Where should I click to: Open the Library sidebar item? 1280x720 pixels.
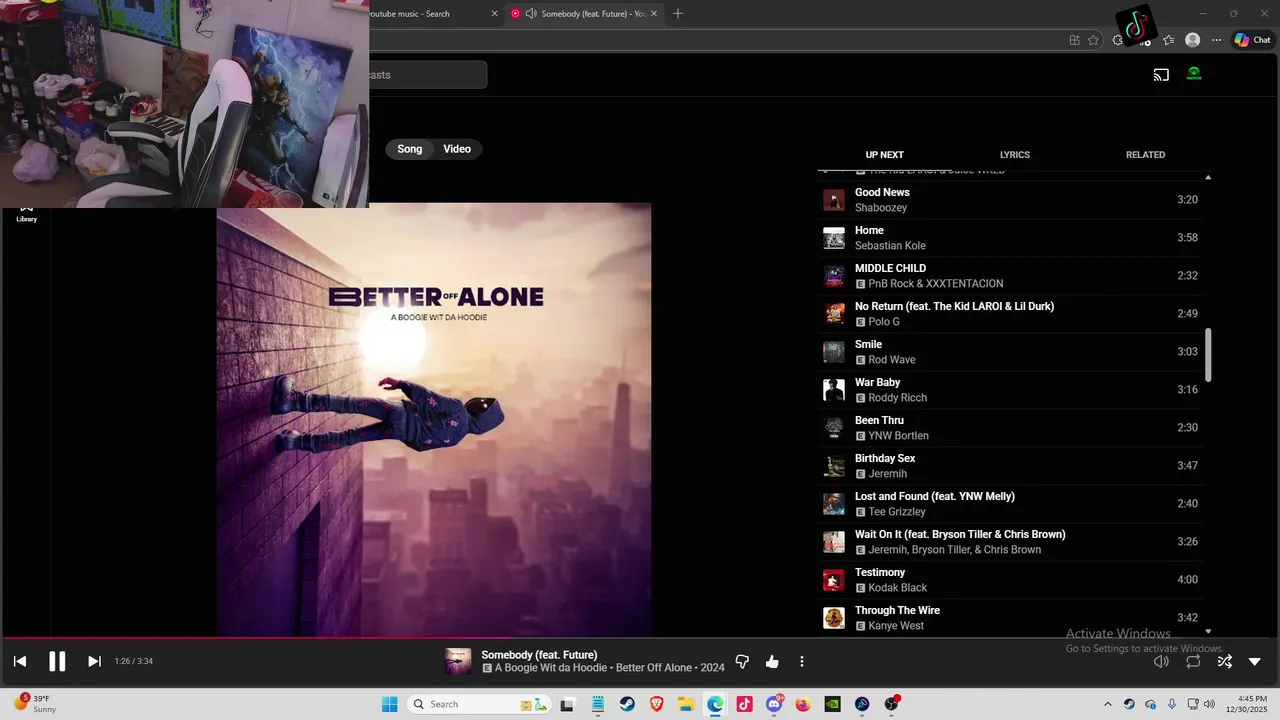[26, 212]
